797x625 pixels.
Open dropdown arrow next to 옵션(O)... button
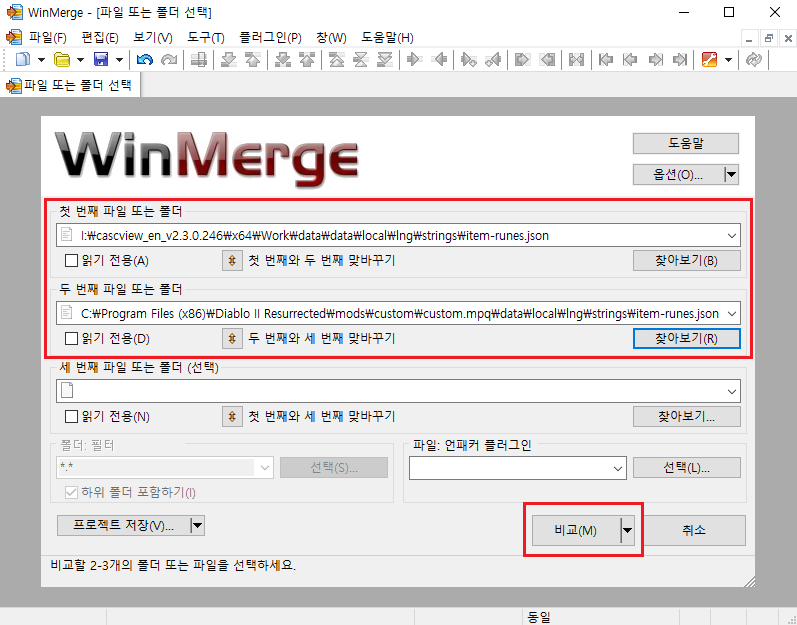[x=731, y=175]
